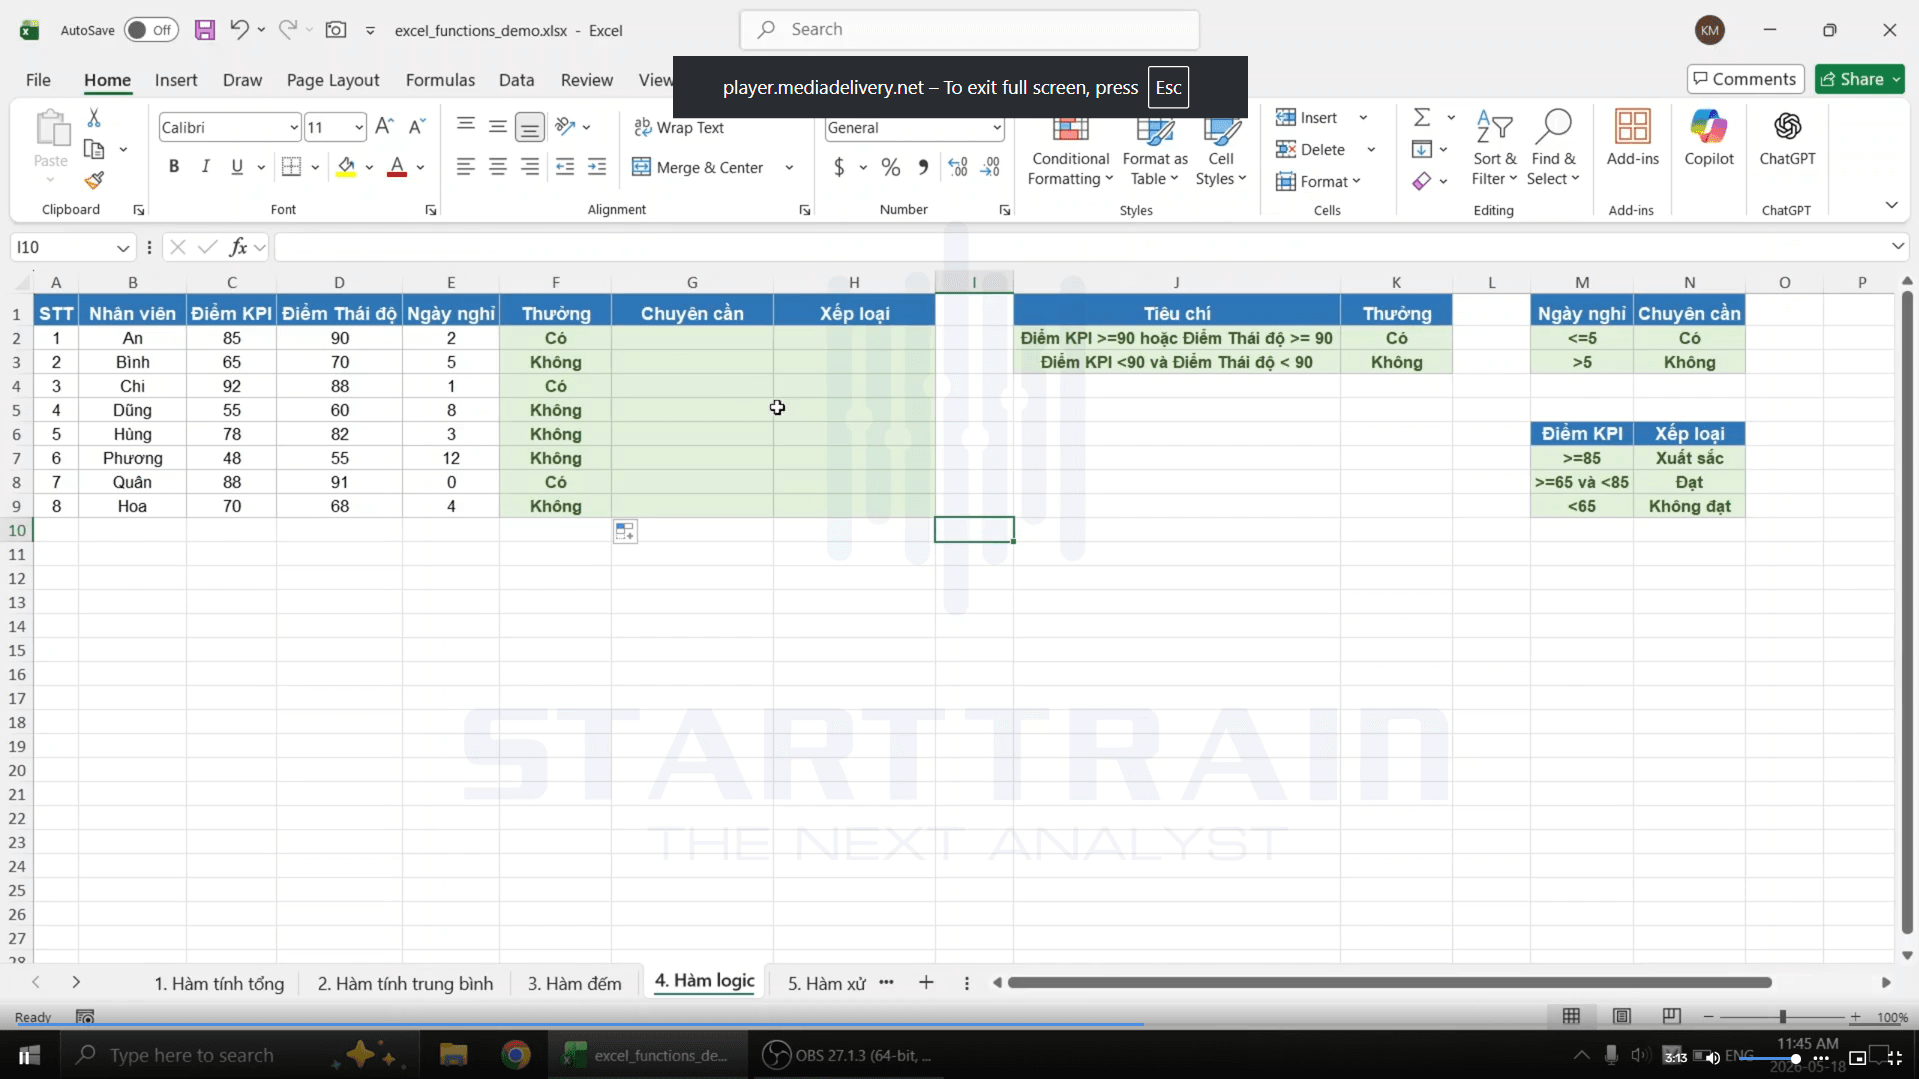Click the Add-ins icon
1919x1079 pixels.
1632,138
